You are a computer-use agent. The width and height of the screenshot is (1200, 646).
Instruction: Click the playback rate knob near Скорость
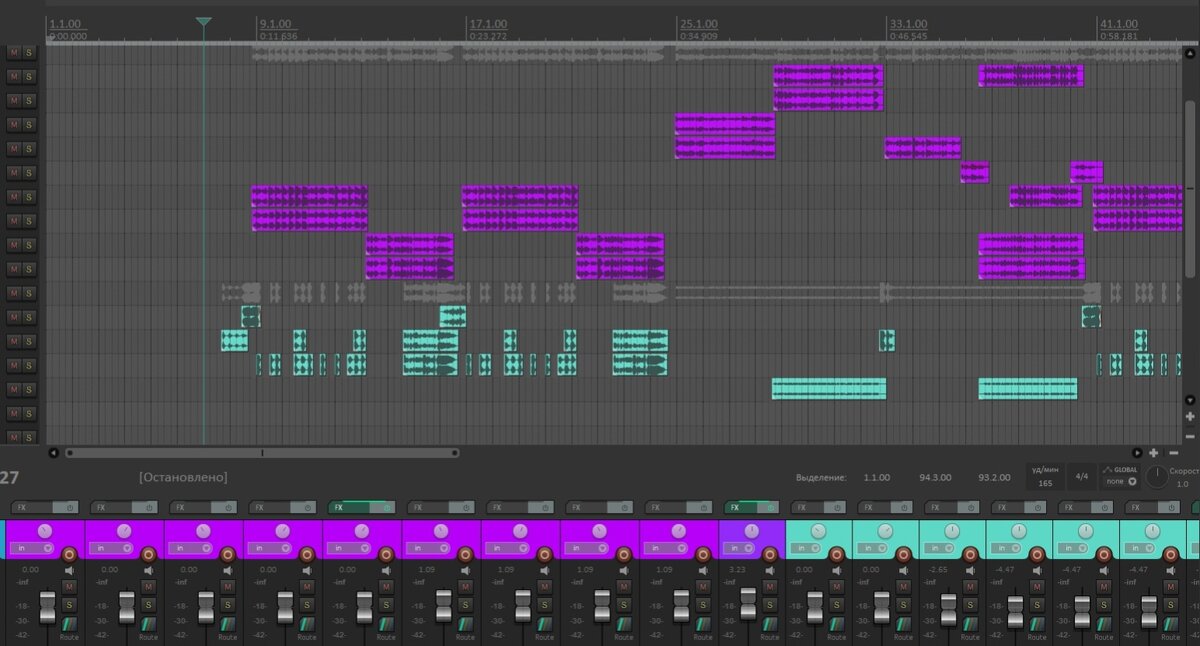point(1156,477)
